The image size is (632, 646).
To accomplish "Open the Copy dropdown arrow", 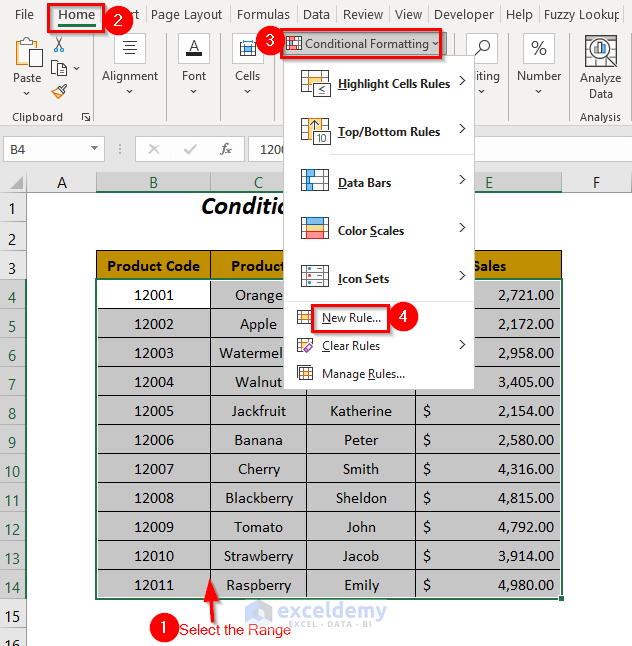I will click(77, 68).
